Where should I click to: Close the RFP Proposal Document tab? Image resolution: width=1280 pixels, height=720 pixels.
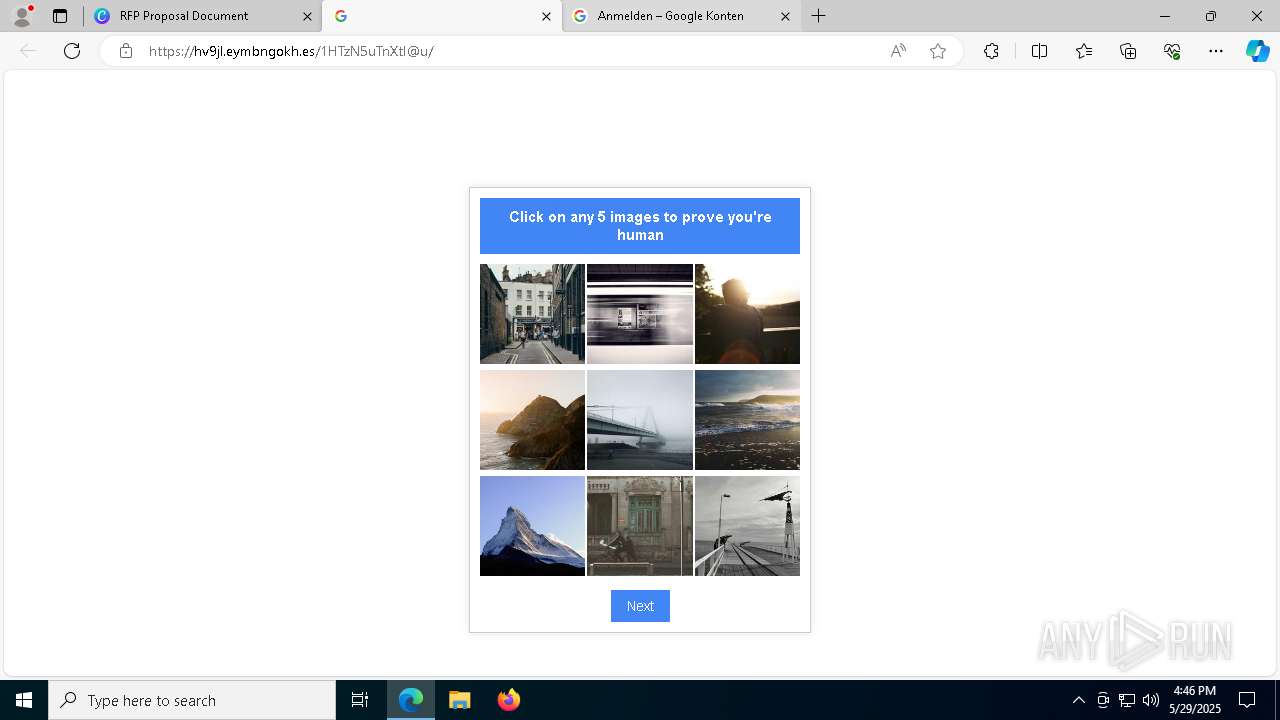307,16
